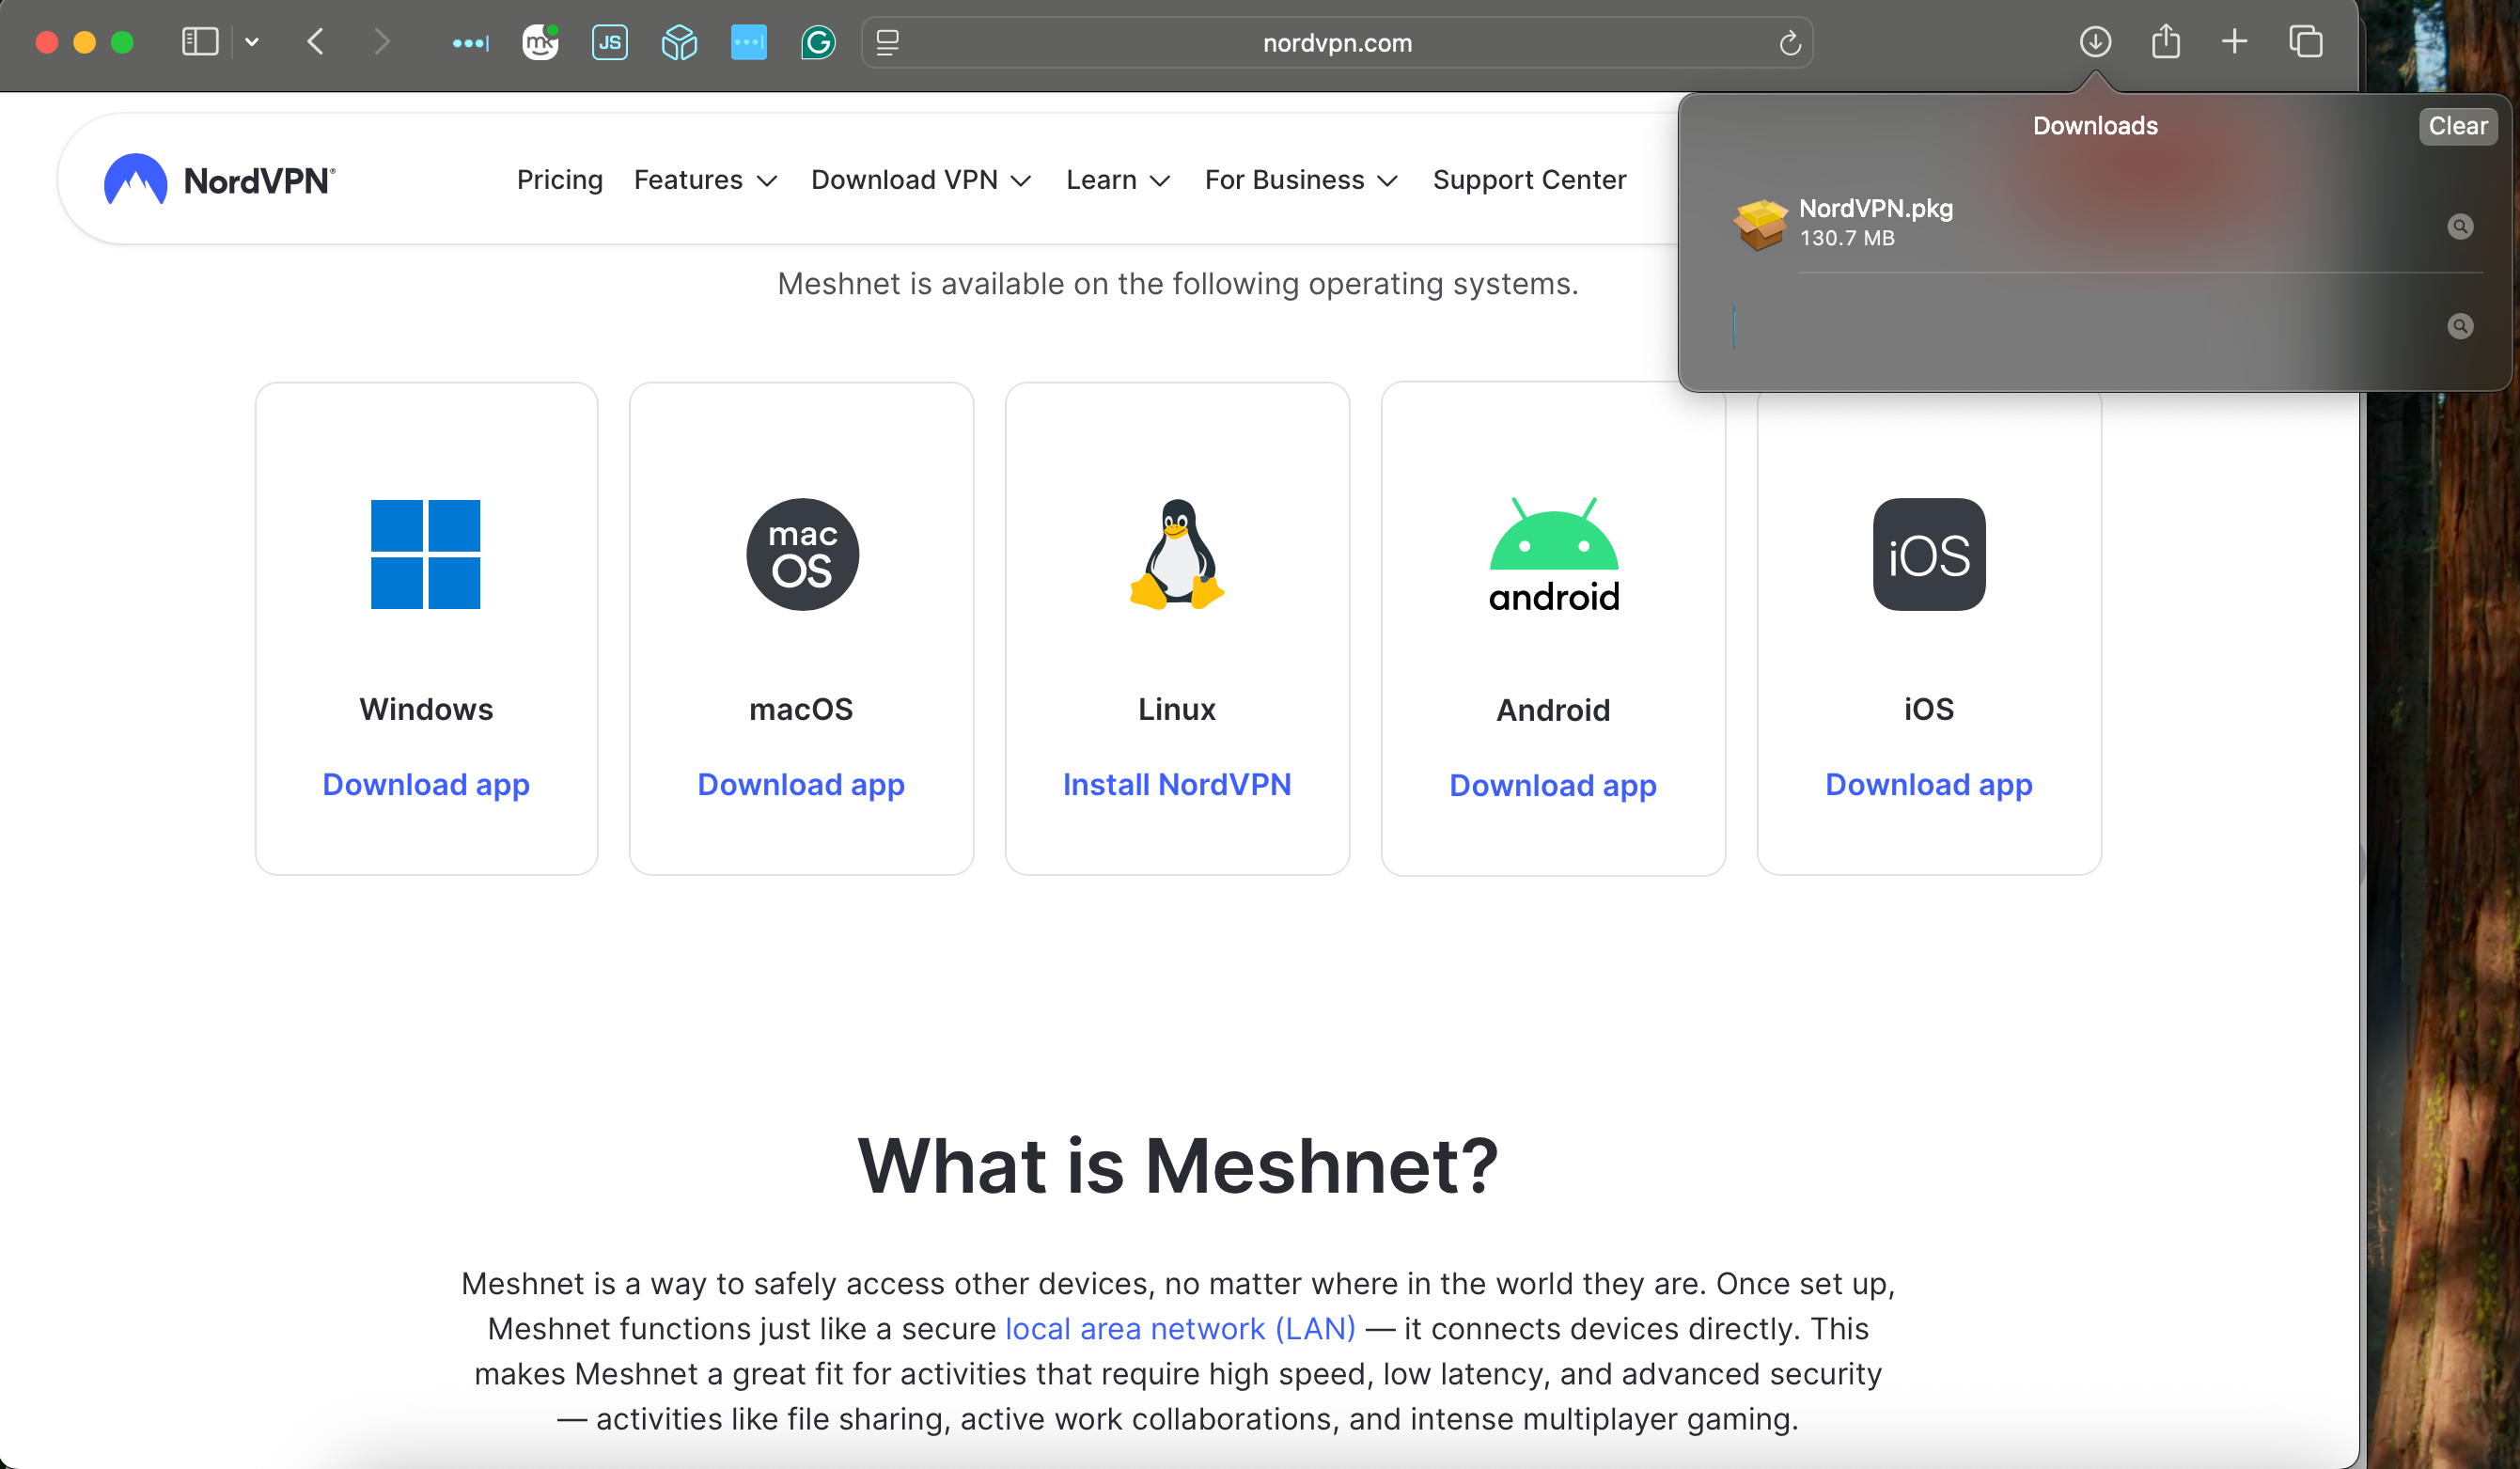Image resolution: width=2520 pixels, height=1469 pixels.
Task: Click the cube extension icon
Action: (x=679, y=42)
